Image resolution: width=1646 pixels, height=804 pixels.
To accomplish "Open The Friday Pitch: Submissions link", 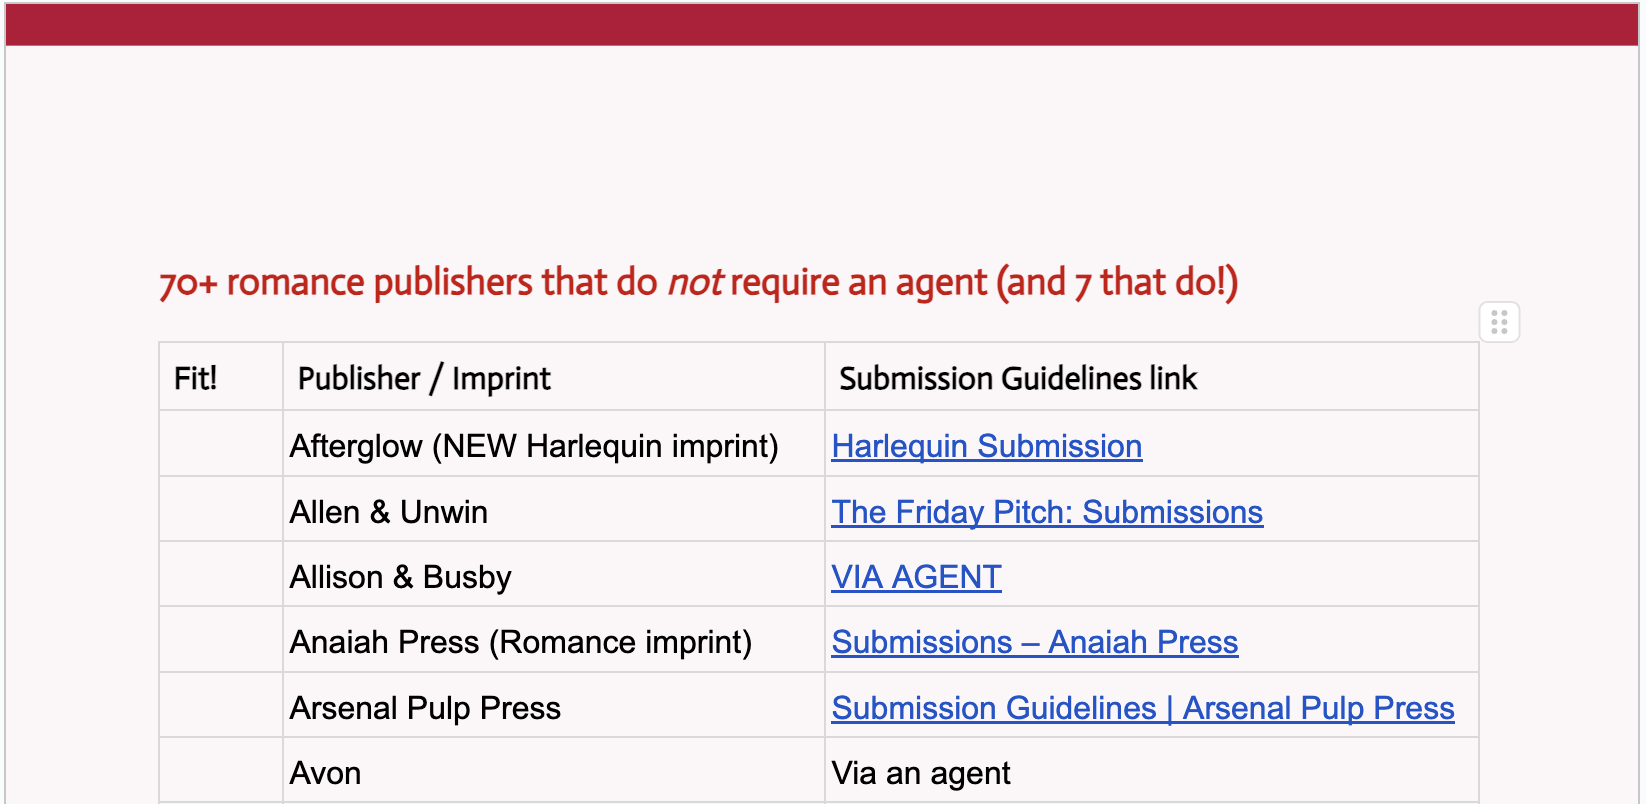I will pos(1047,512).
